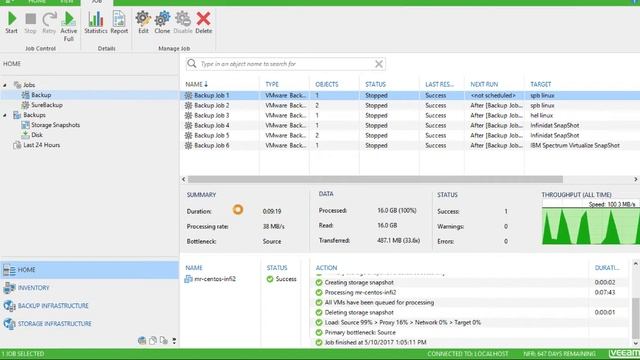Click horizontal scrollbar right arrow
This screenshot has width=640, height=360.
coord(636,179)
